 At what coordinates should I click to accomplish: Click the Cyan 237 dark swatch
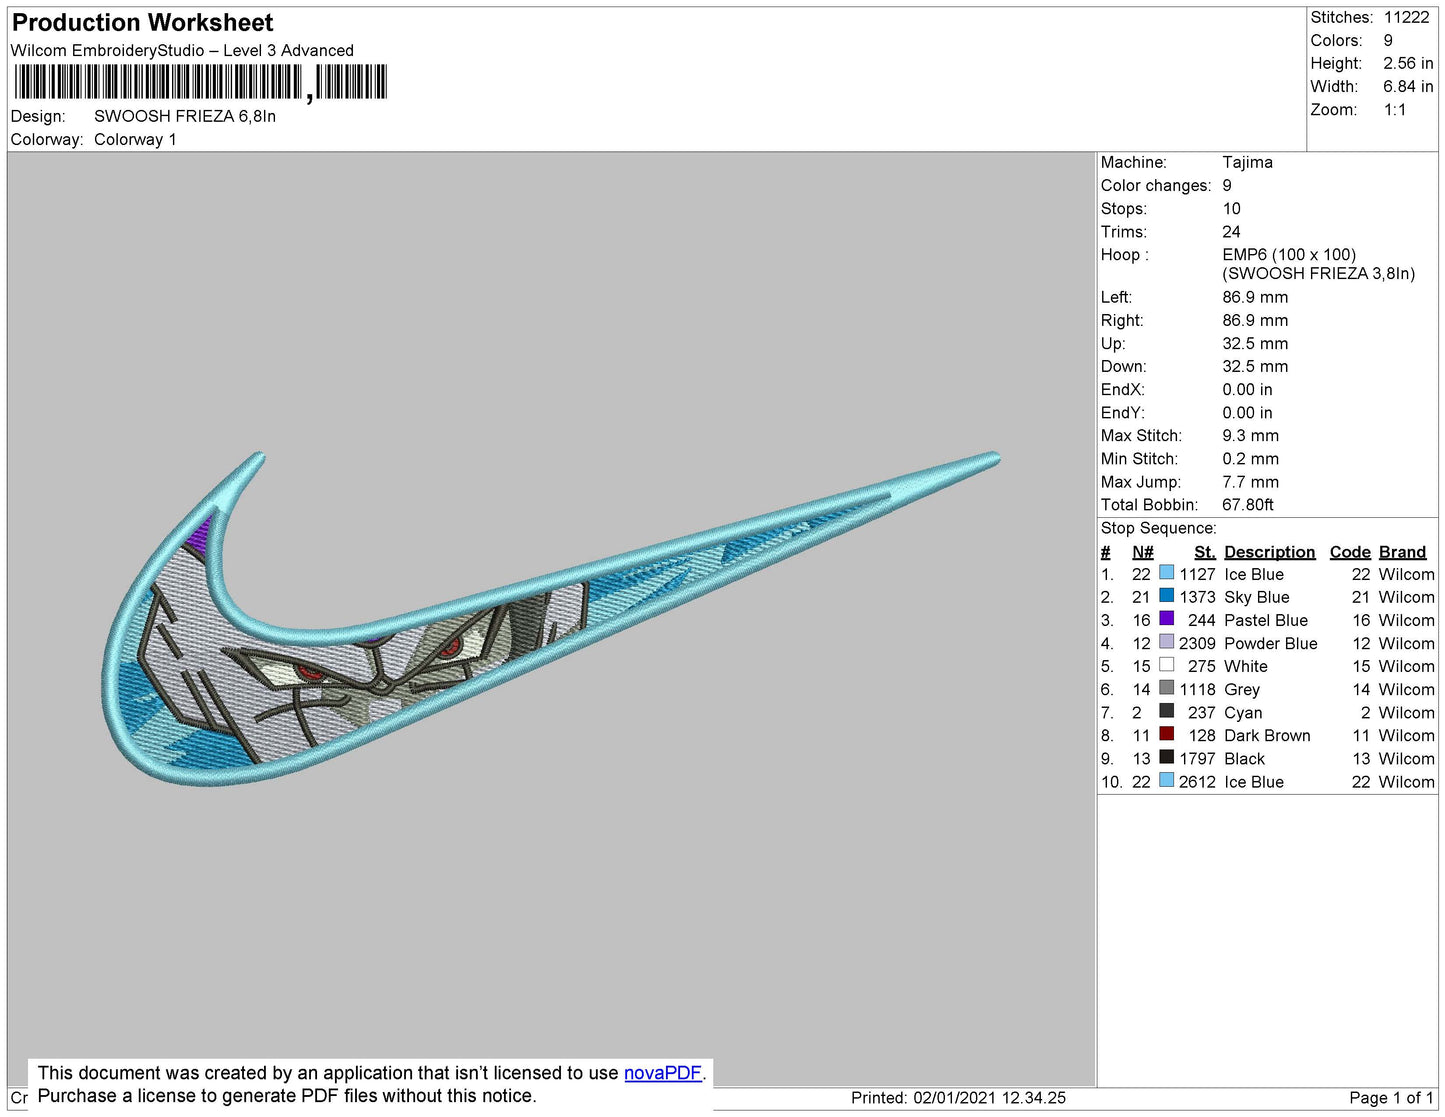pos(1166,711)
